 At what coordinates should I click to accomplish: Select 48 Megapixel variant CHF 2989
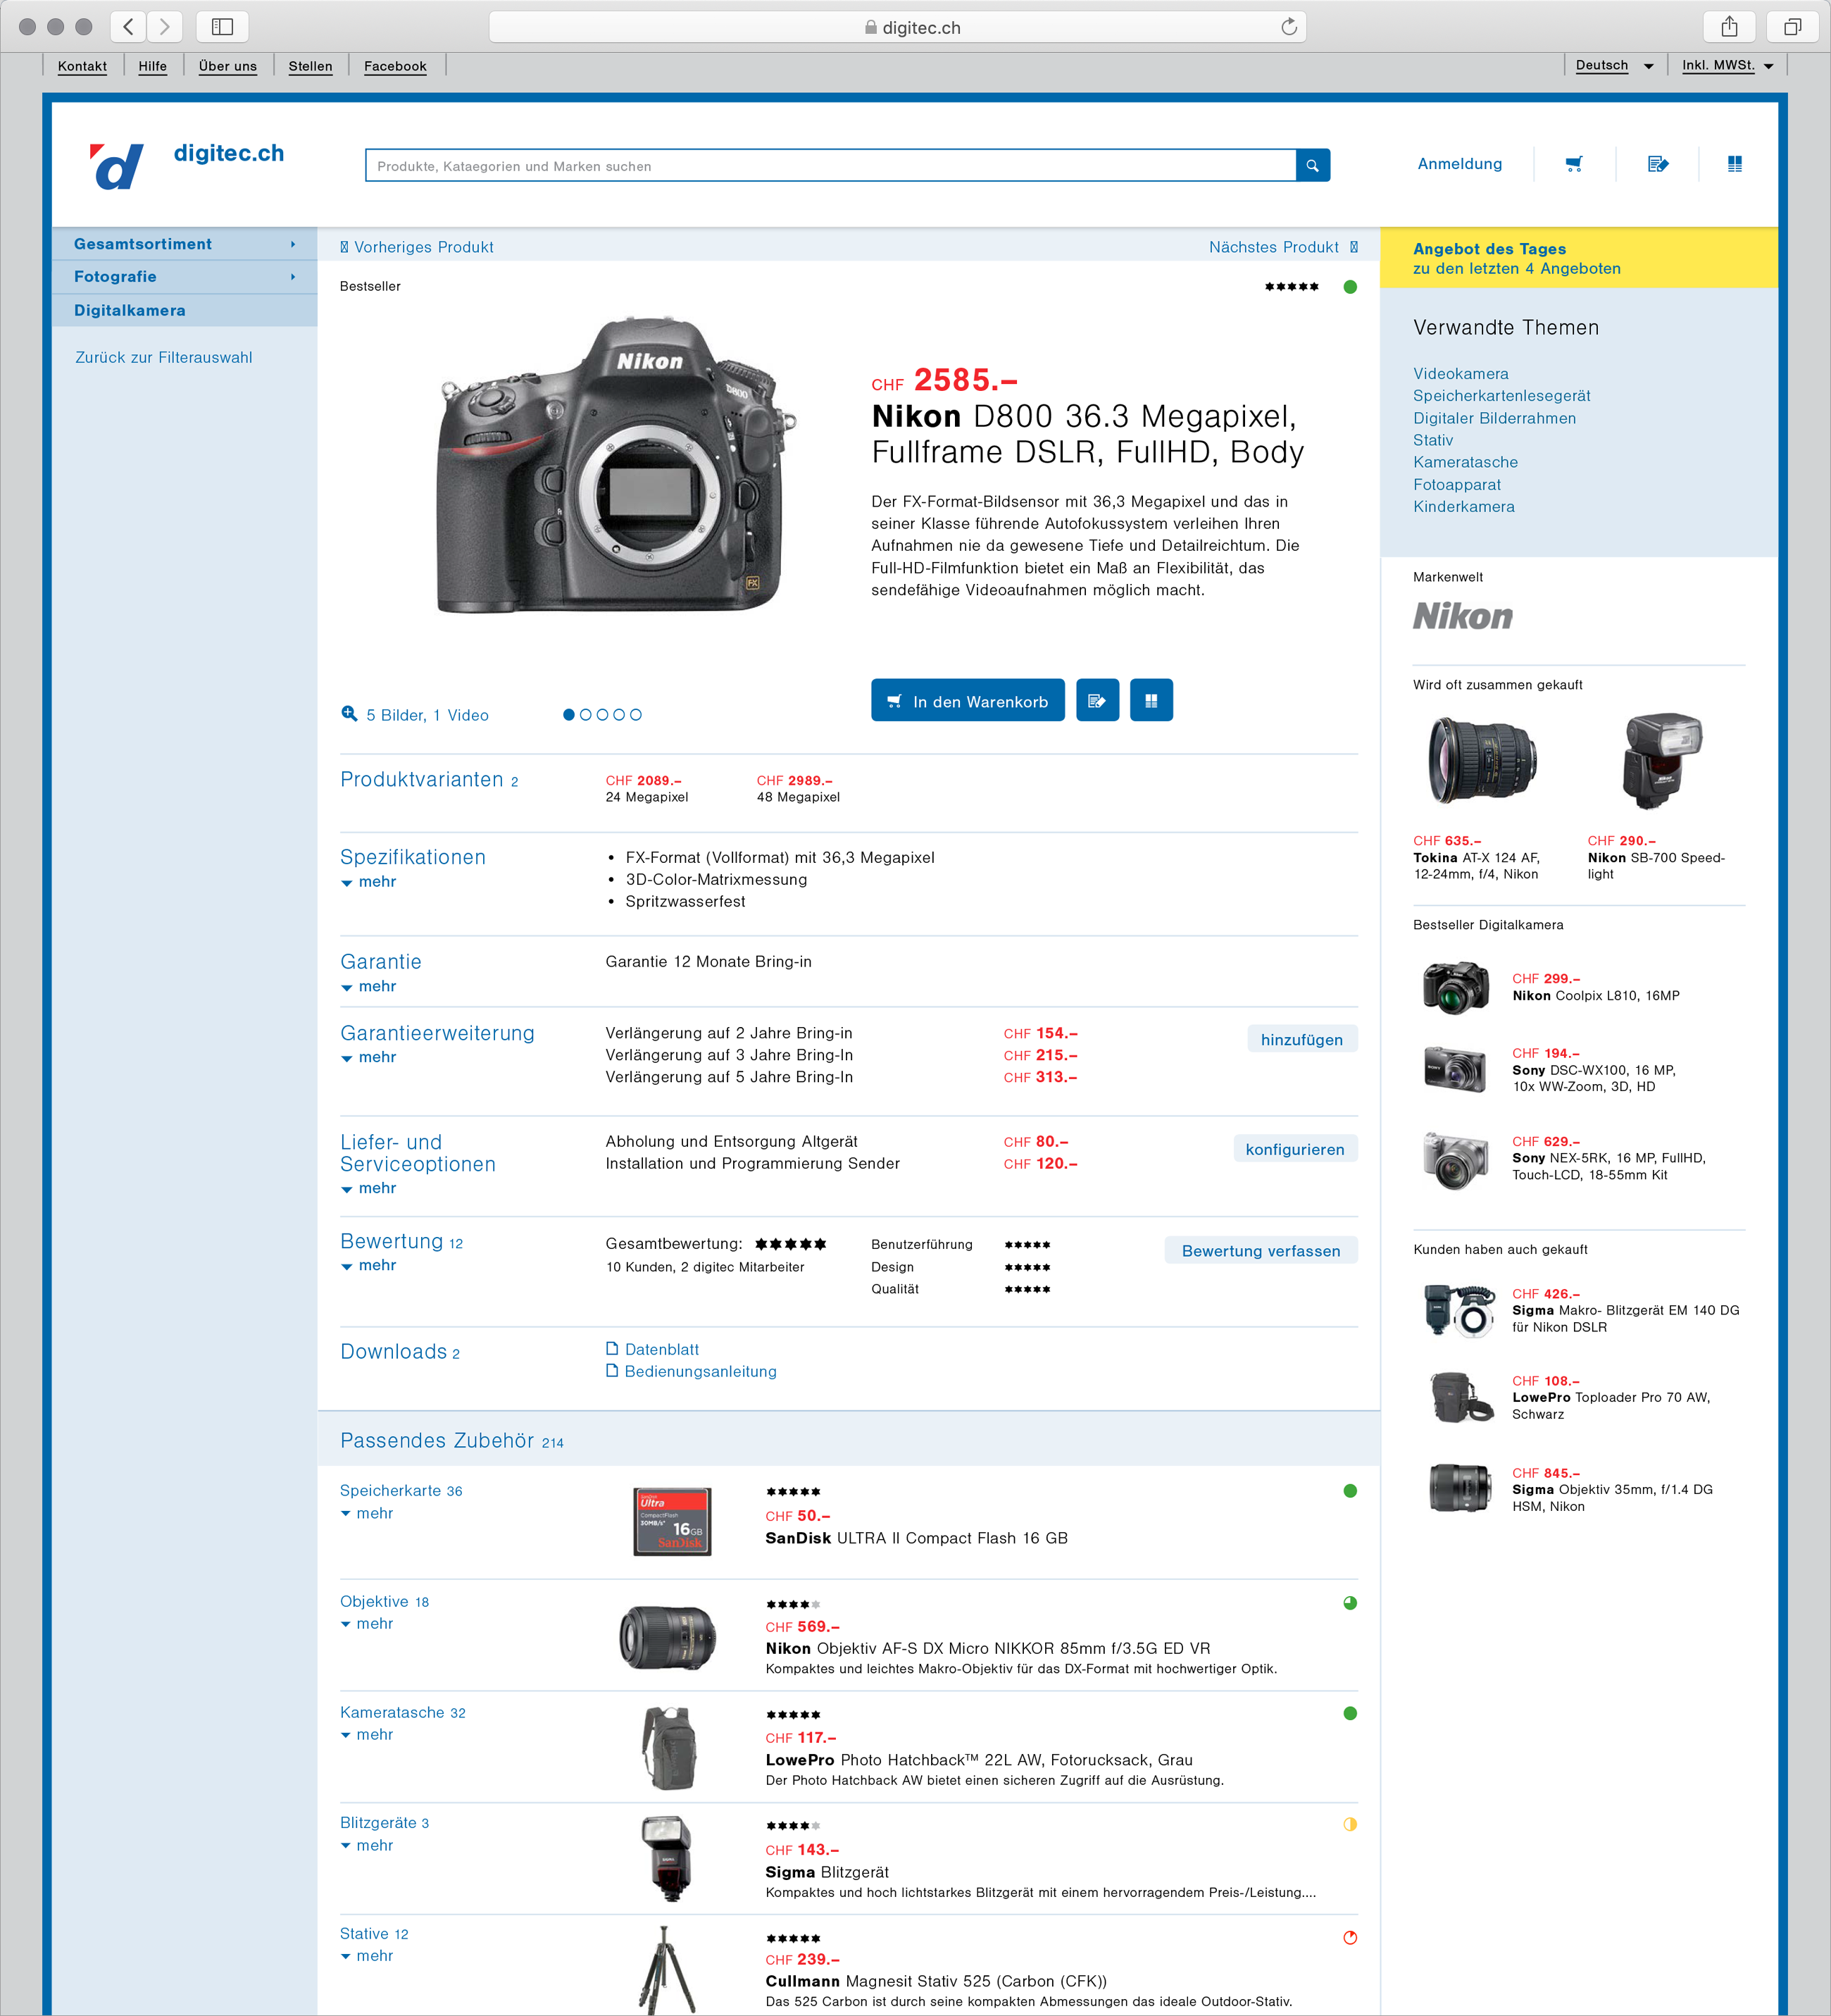tap(797, 788)
